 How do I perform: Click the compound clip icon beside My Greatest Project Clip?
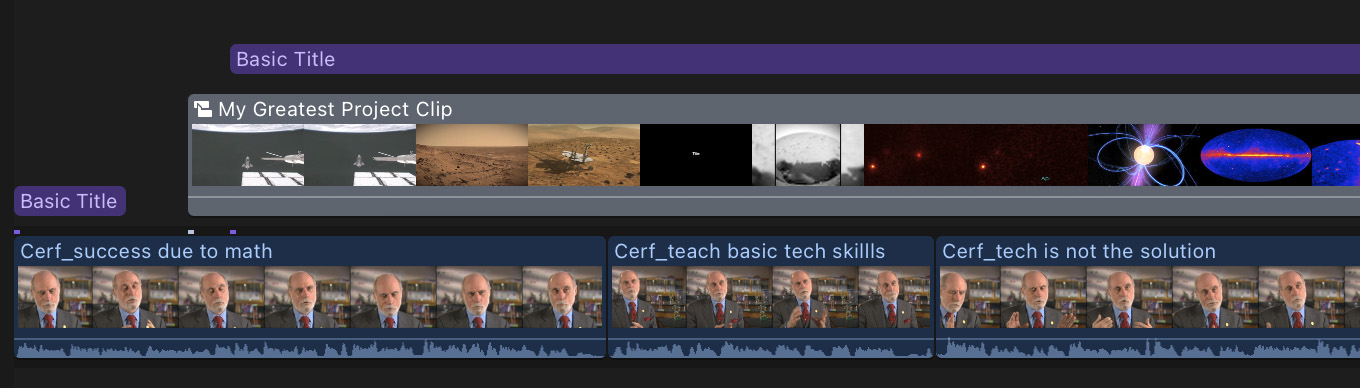click(203, 109)
